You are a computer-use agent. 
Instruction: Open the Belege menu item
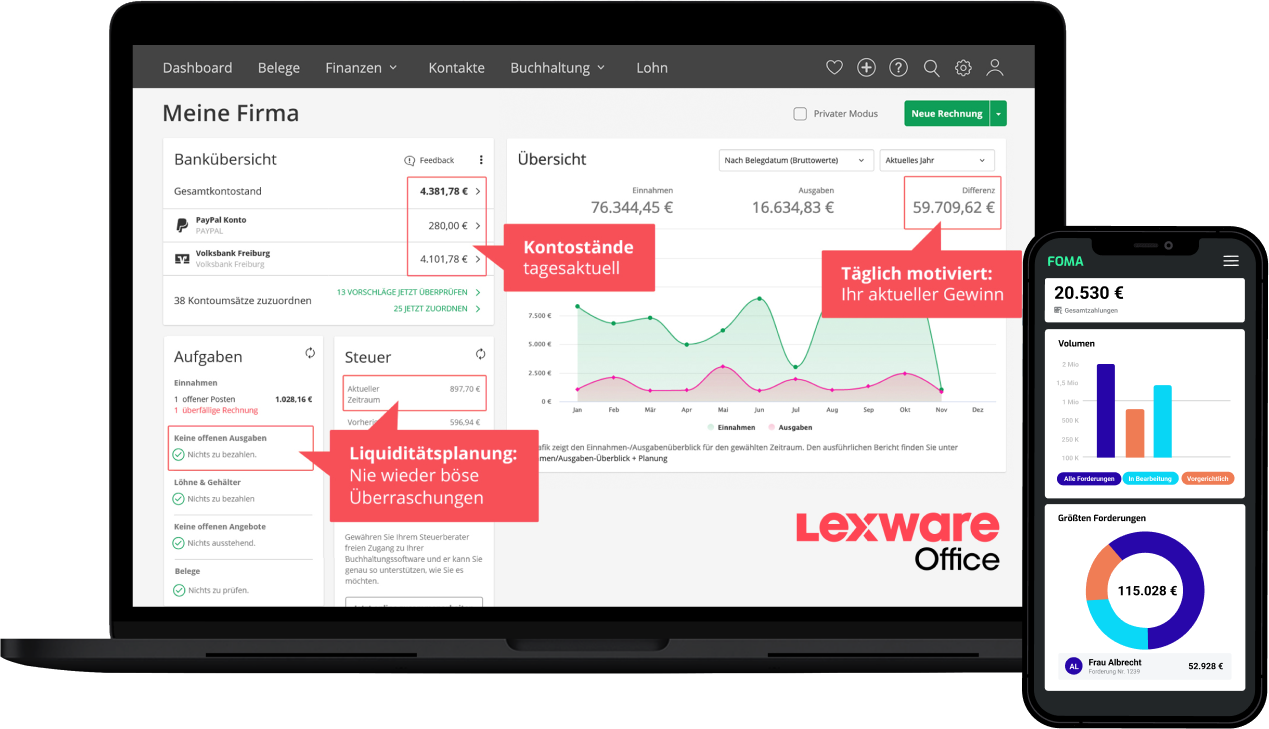279,68
